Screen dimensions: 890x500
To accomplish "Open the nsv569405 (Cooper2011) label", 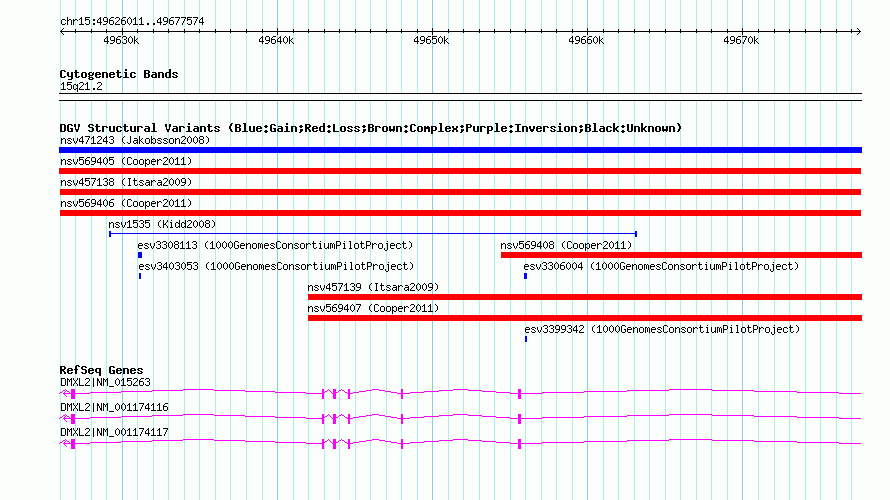I will [x=126, y=161].
